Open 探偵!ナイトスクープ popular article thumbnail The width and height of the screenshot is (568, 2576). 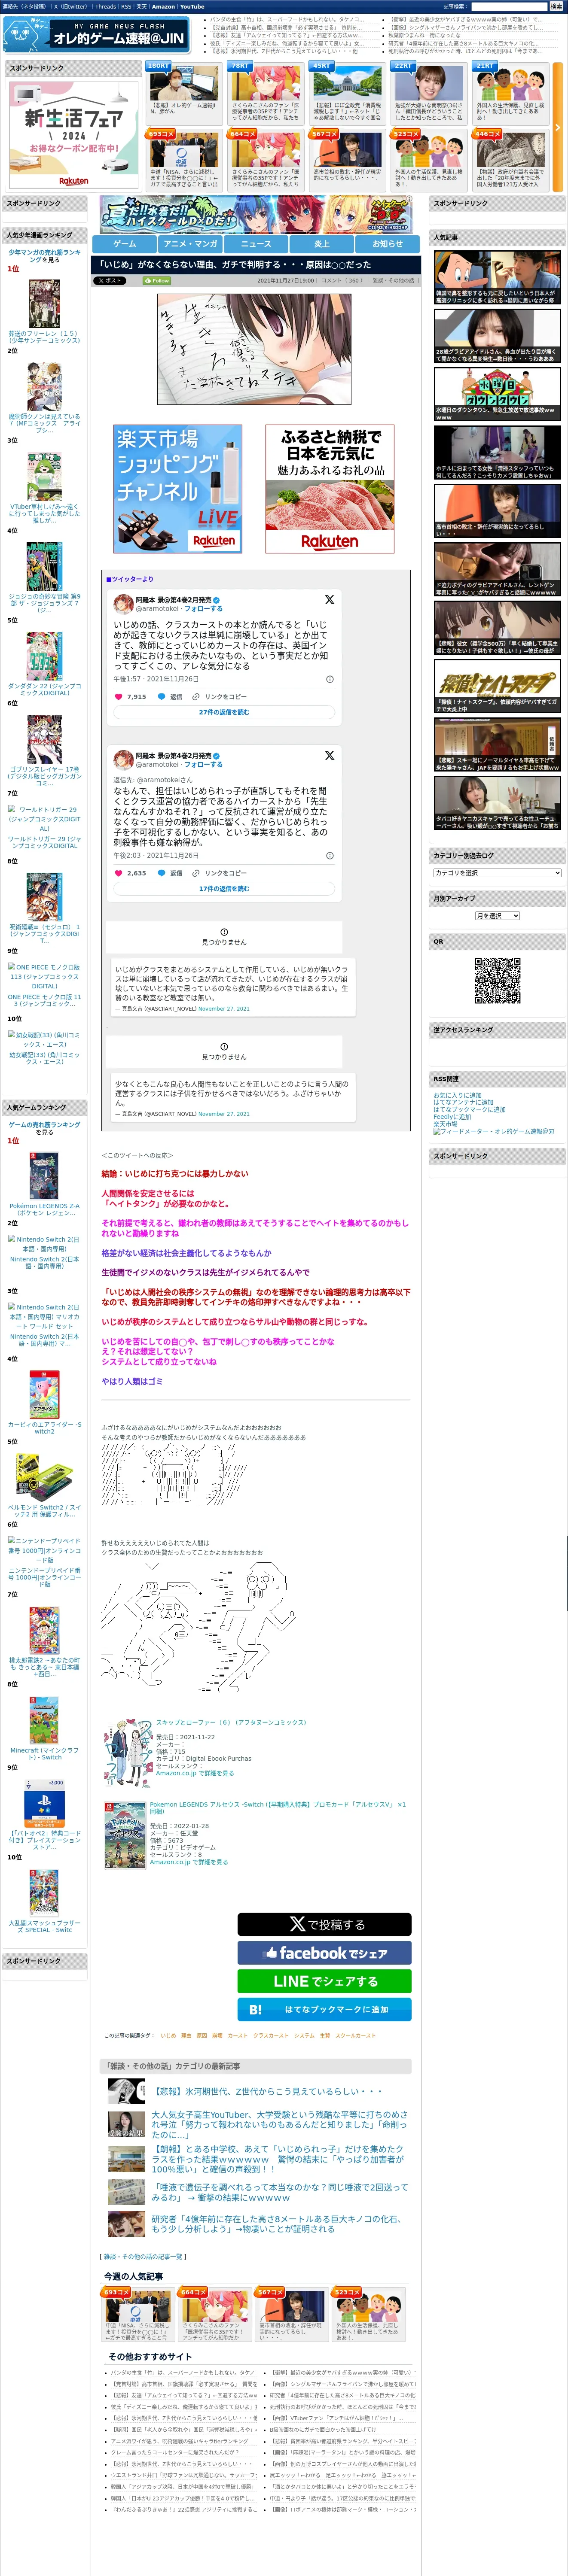(497, 686)
